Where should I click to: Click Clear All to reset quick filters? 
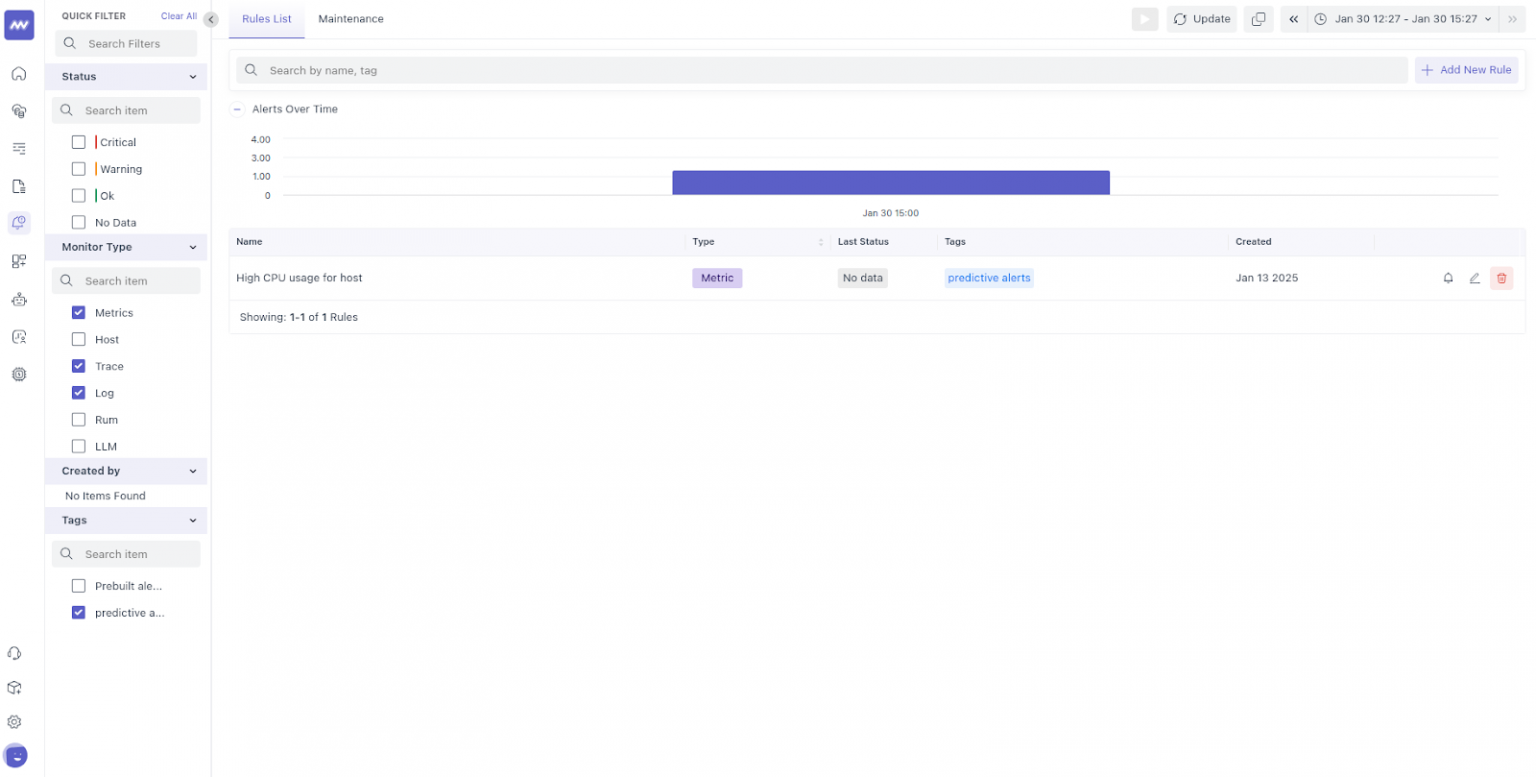(178, 16)
